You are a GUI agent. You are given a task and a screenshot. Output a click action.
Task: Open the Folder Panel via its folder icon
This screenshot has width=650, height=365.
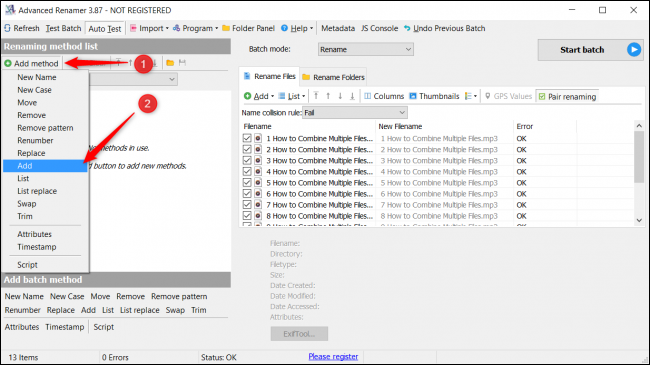[x=226, y=28]
